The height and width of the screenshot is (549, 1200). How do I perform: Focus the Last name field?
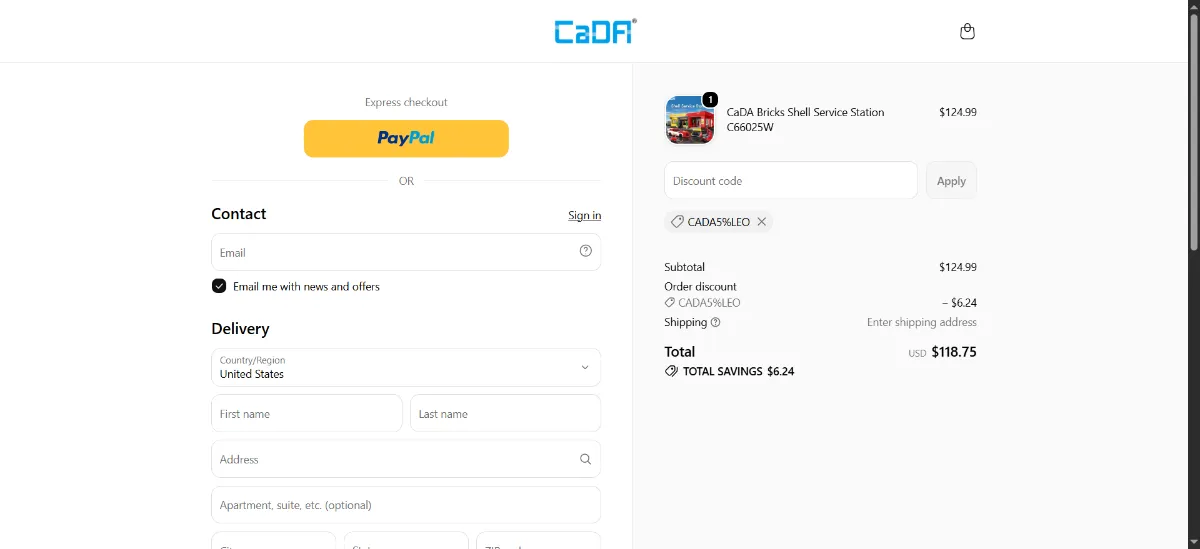pos(505,413)
